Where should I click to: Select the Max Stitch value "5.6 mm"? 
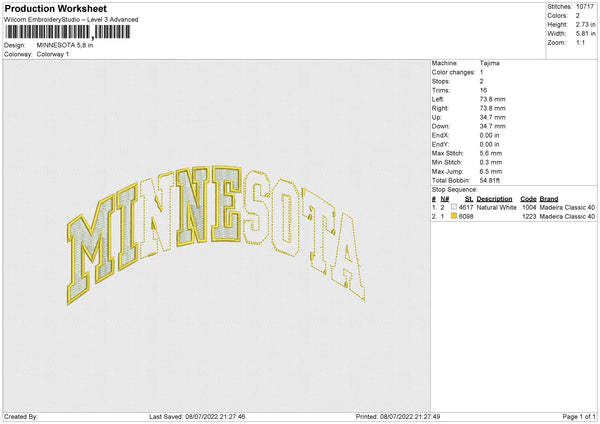point(491,153)
